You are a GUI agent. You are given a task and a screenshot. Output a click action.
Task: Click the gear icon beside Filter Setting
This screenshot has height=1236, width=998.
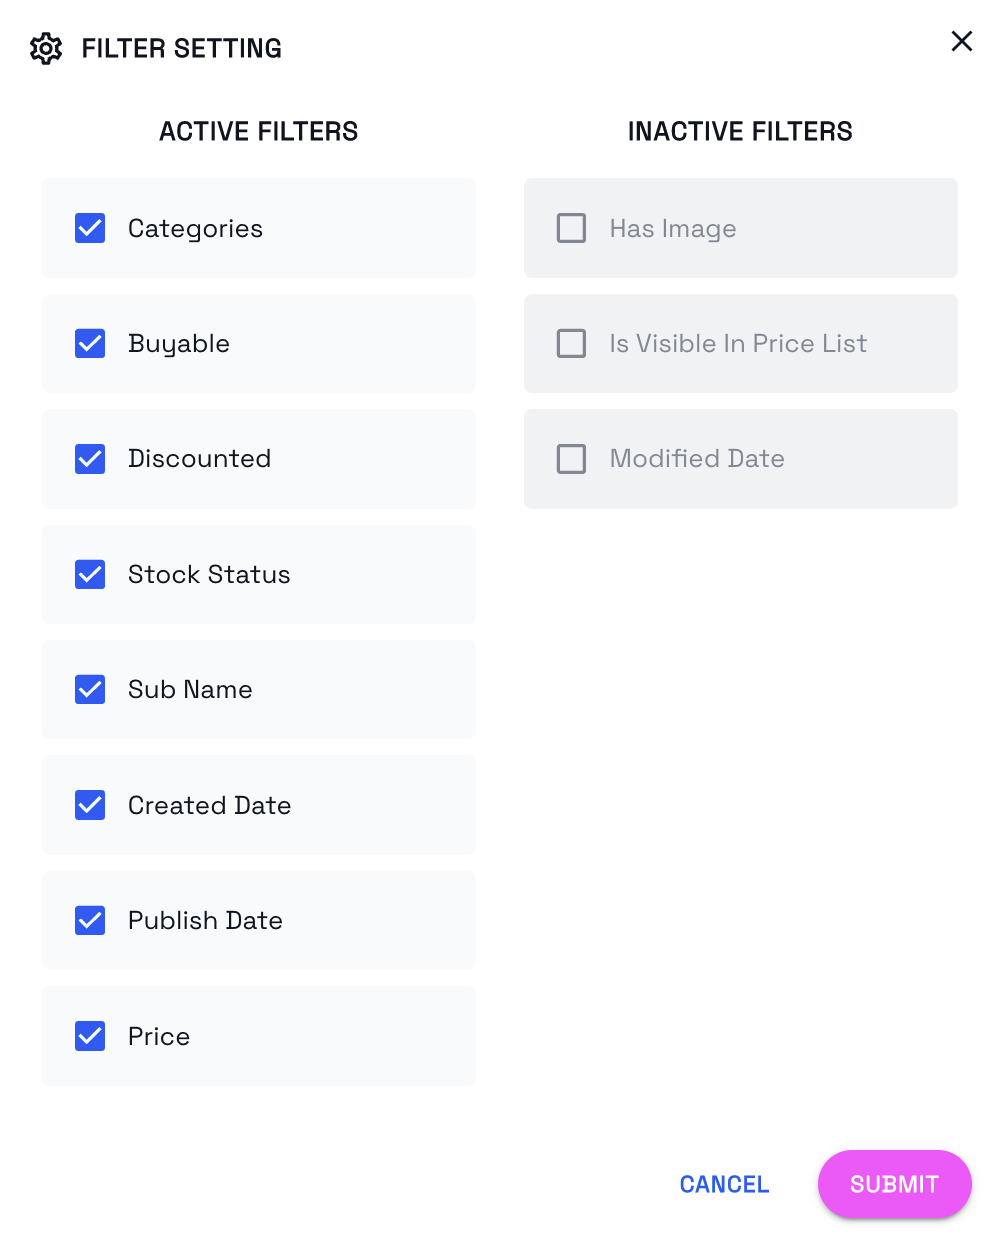click(46, 48)
